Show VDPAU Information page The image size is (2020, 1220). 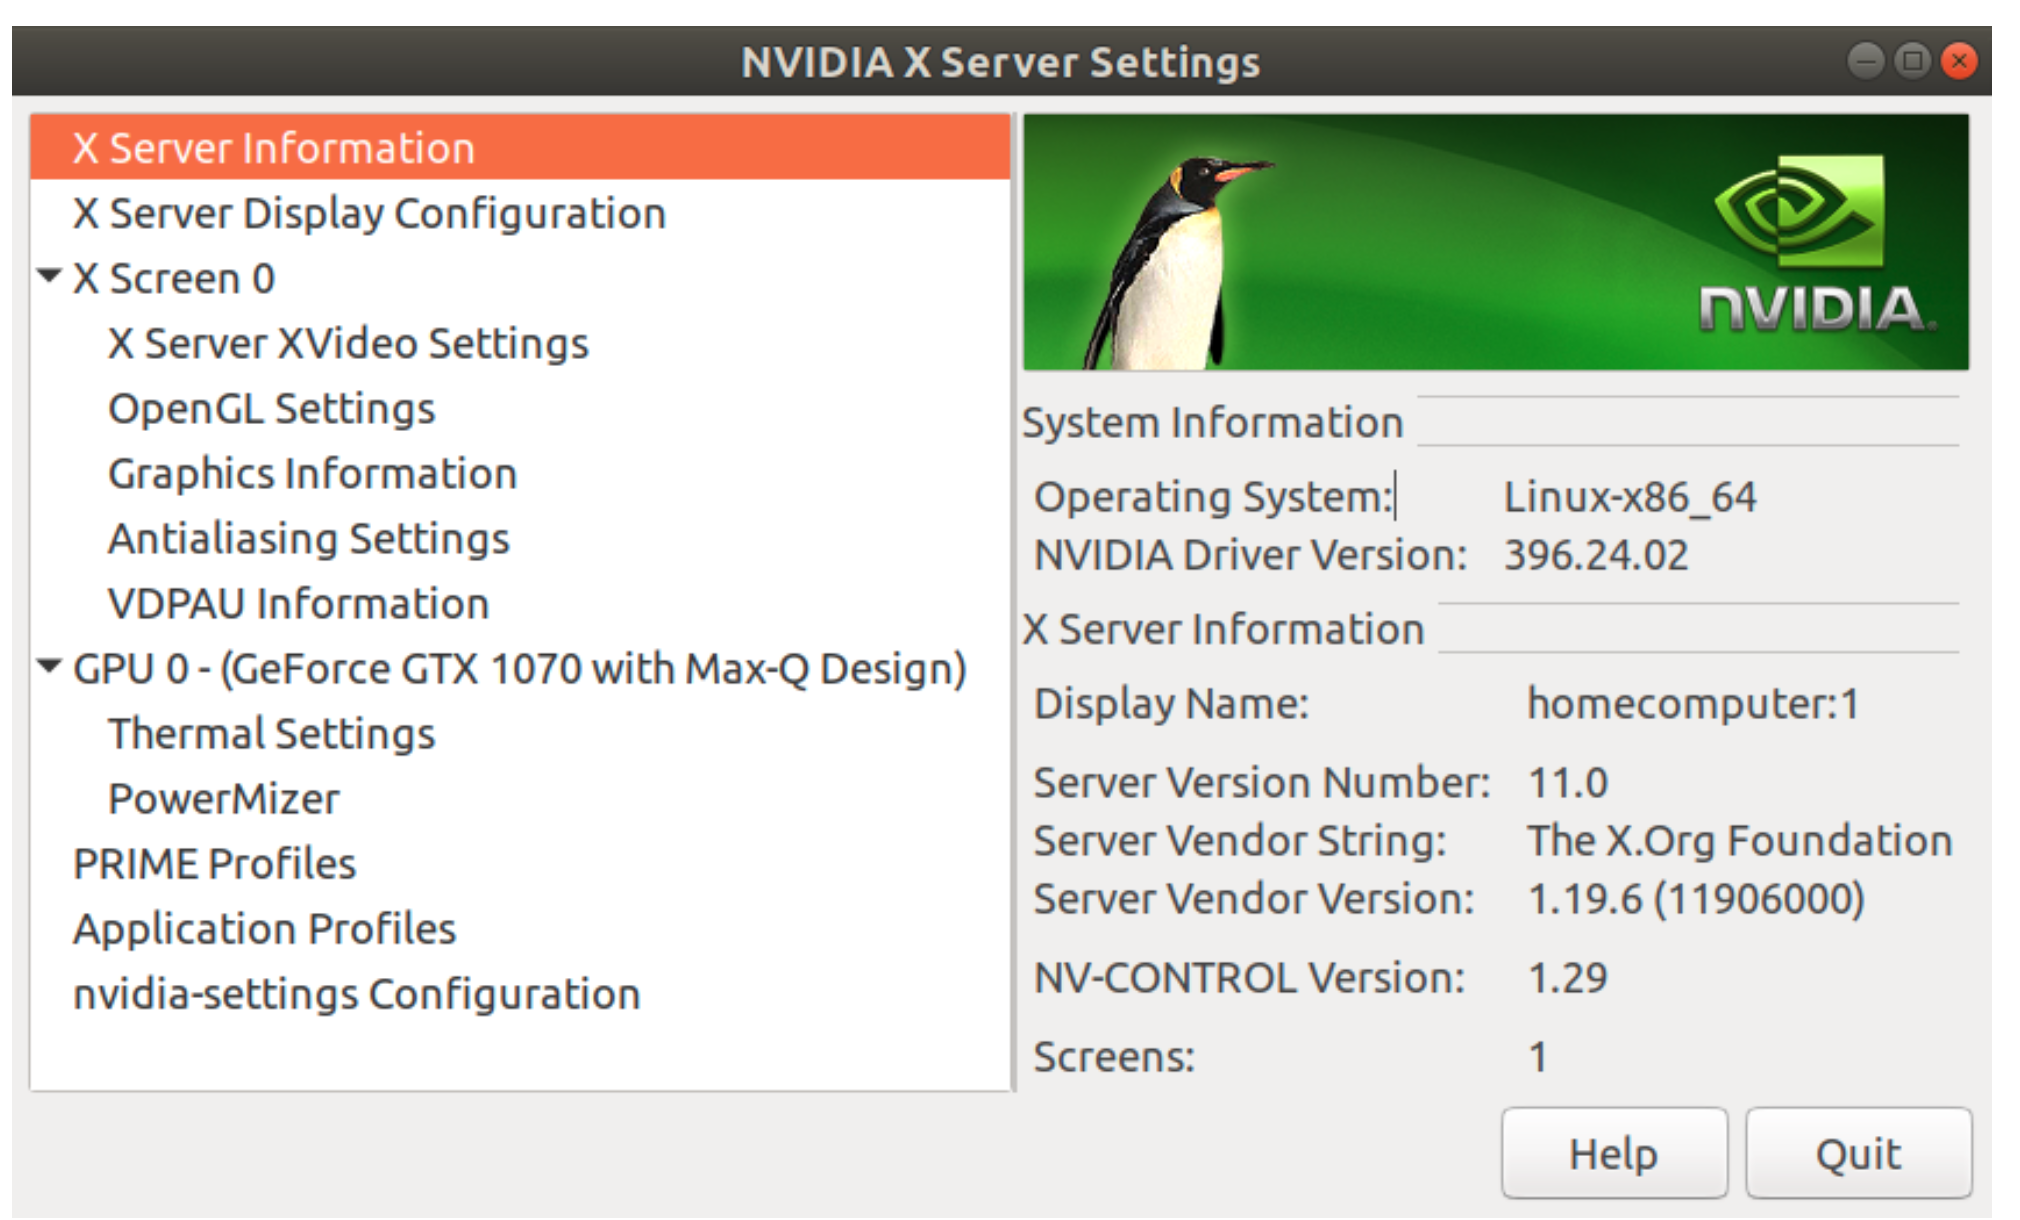298,604
